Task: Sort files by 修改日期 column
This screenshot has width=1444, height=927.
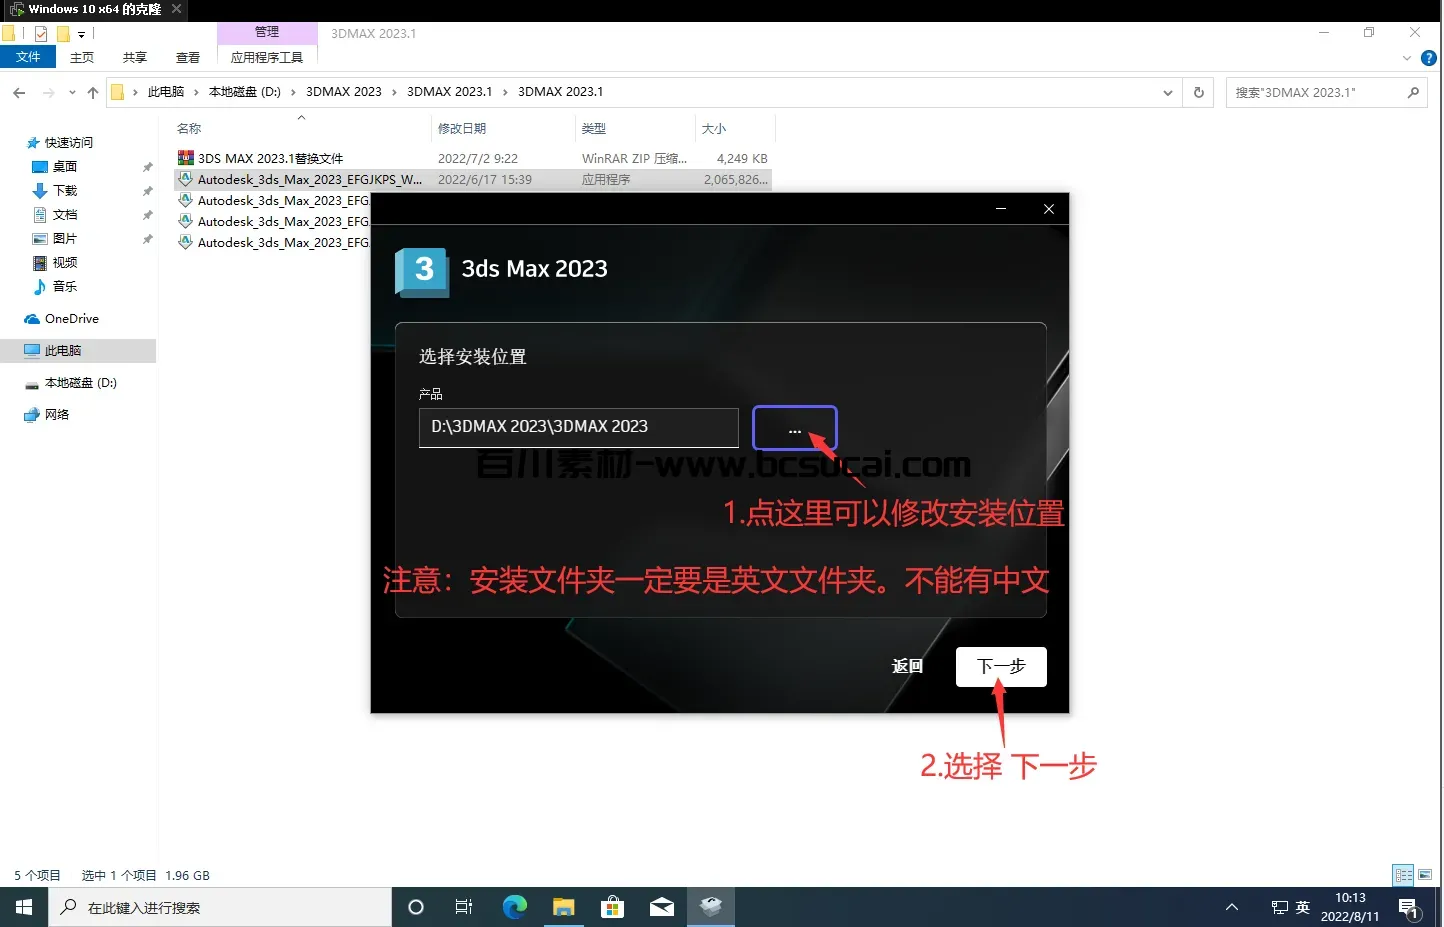Action: point(462,128)
